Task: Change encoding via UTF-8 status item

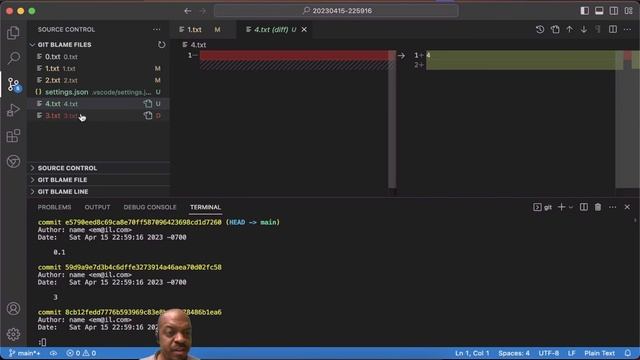Action: [549, 353]
